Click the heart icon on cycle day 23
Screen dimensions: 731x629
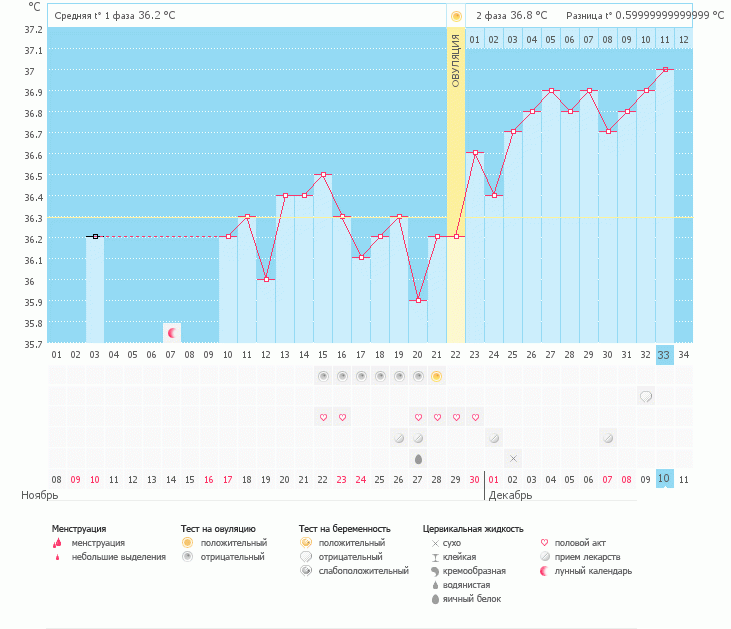(475, 417)
